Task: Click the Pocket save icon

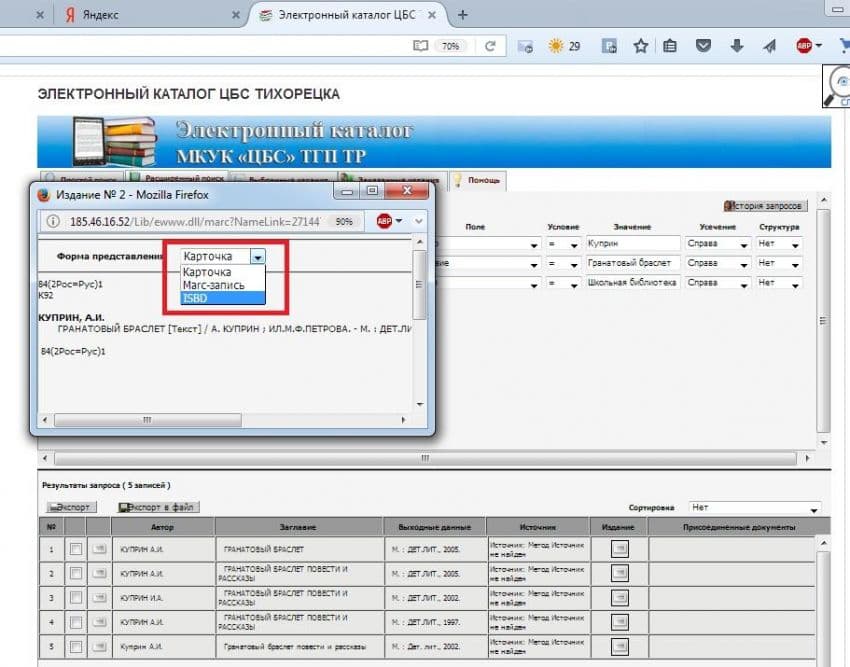Action: click(x=704, y=46)
